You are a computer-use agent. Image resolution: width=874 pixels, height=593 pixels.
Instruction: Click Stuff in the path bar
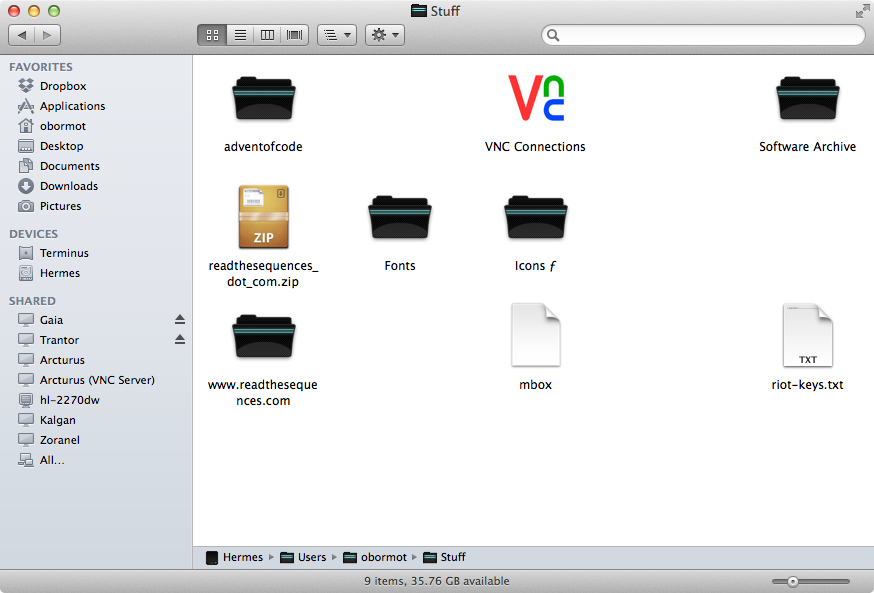click(444, 557)
